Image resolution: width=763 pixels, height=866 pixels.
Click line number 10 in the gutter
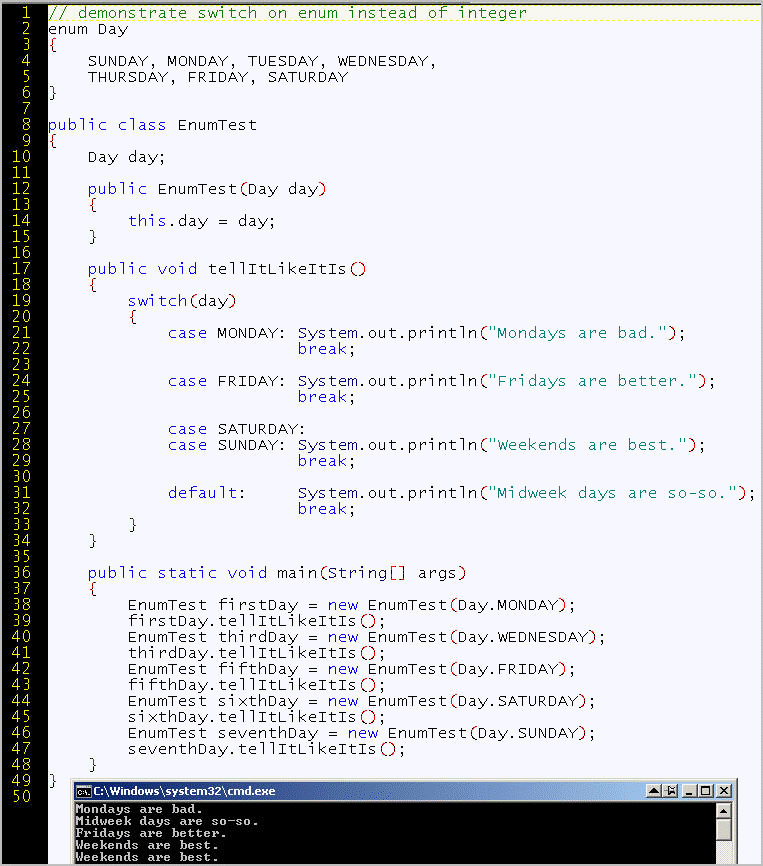click(22, 157)
